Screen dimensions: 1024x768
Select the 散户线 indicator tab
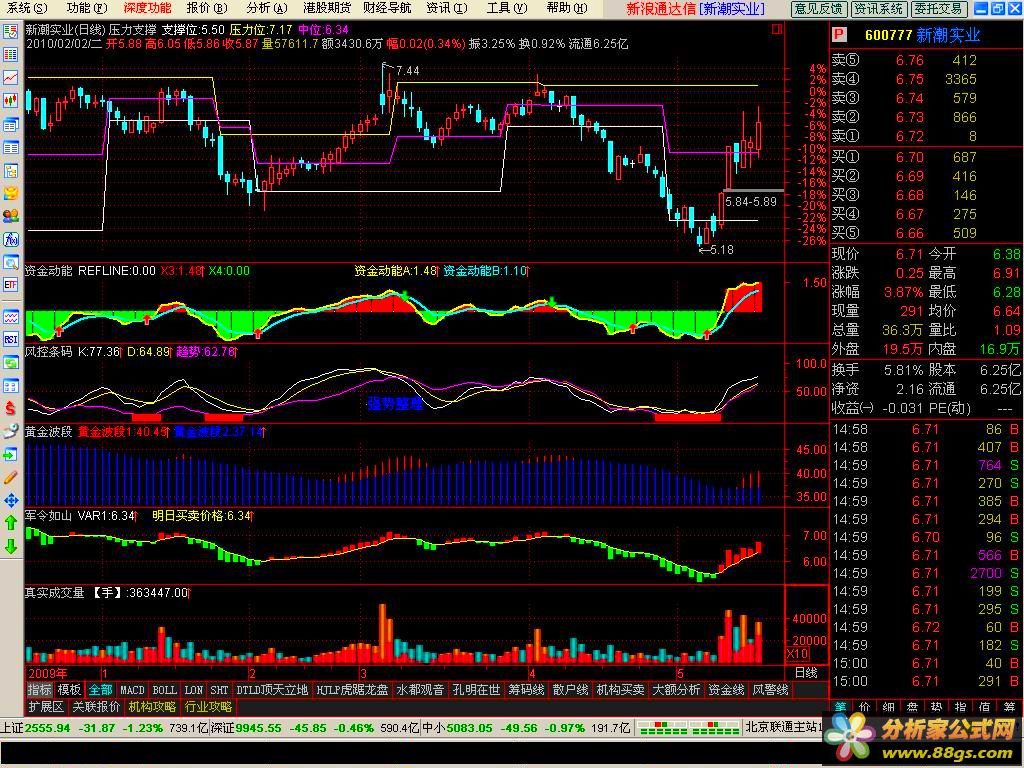570,690
